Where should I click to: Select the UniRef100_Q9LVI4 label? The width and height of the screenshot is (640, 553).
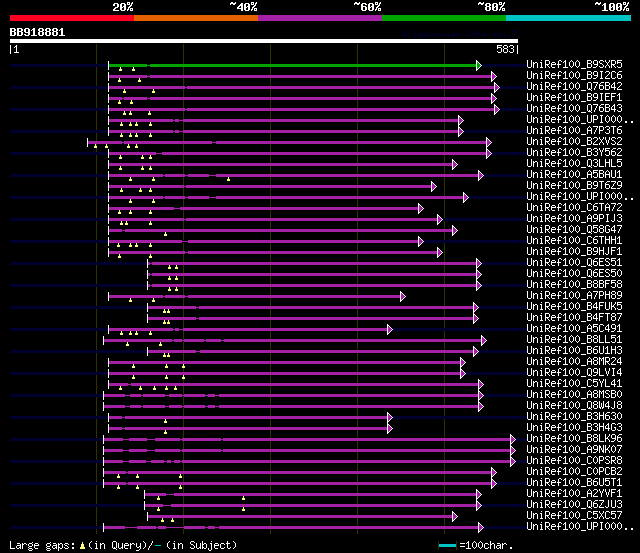point(574,373)
